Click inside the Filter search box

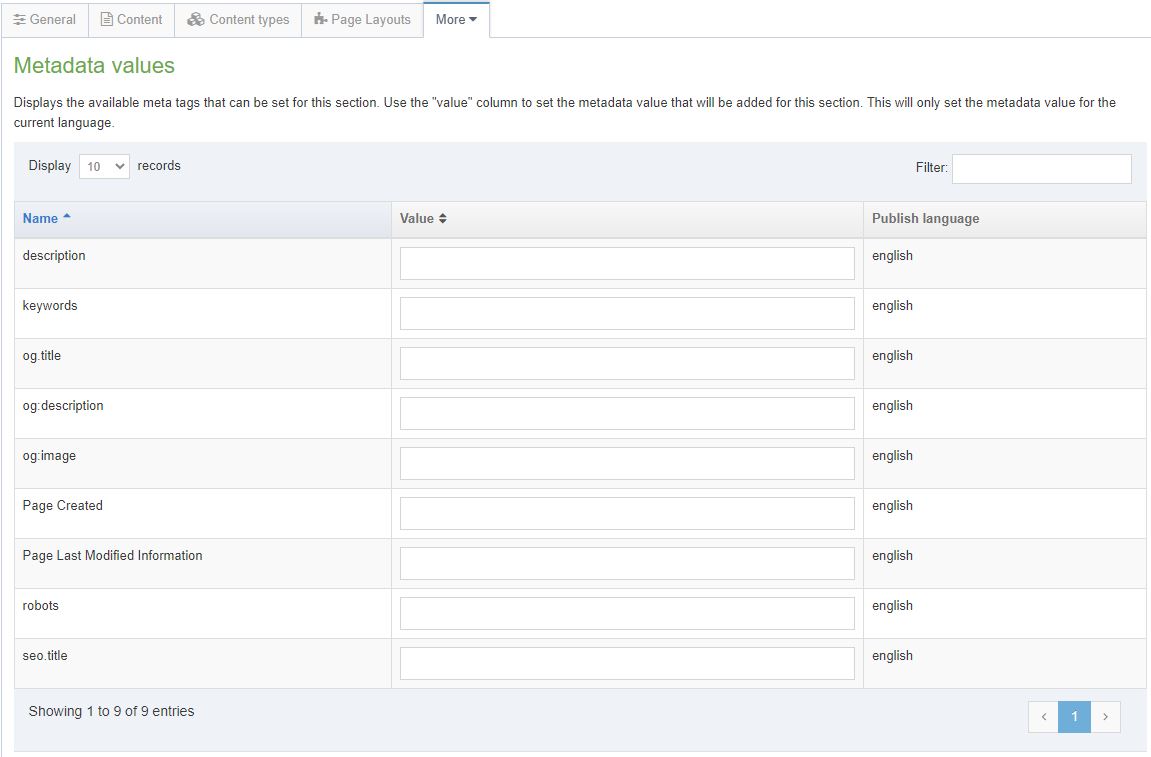(1041, 168)
